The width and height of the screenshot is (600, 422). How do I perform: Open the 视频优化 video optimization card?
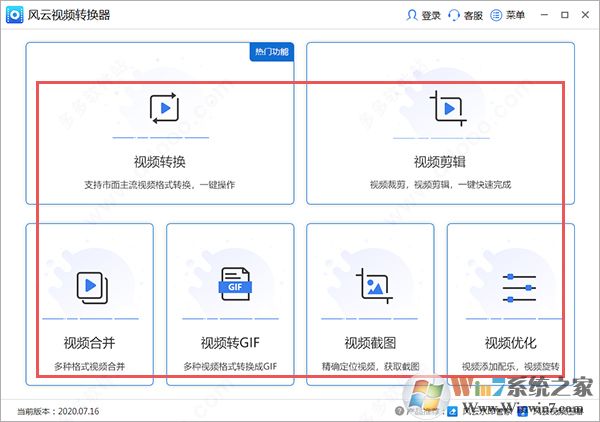tap(511, 304)
